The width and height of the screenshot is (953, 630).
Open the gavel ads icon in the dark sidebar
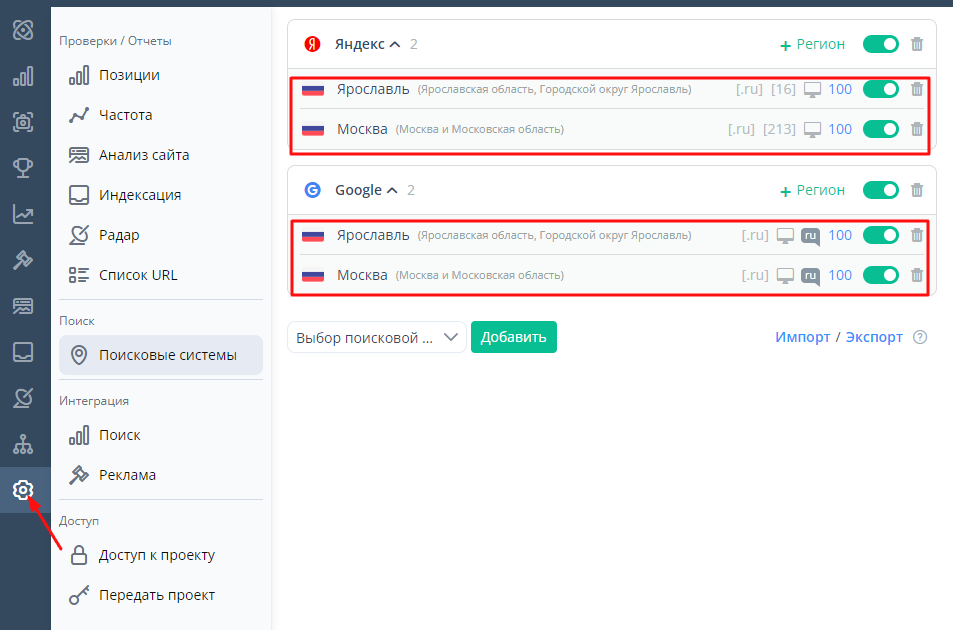[x=23, y=260]
